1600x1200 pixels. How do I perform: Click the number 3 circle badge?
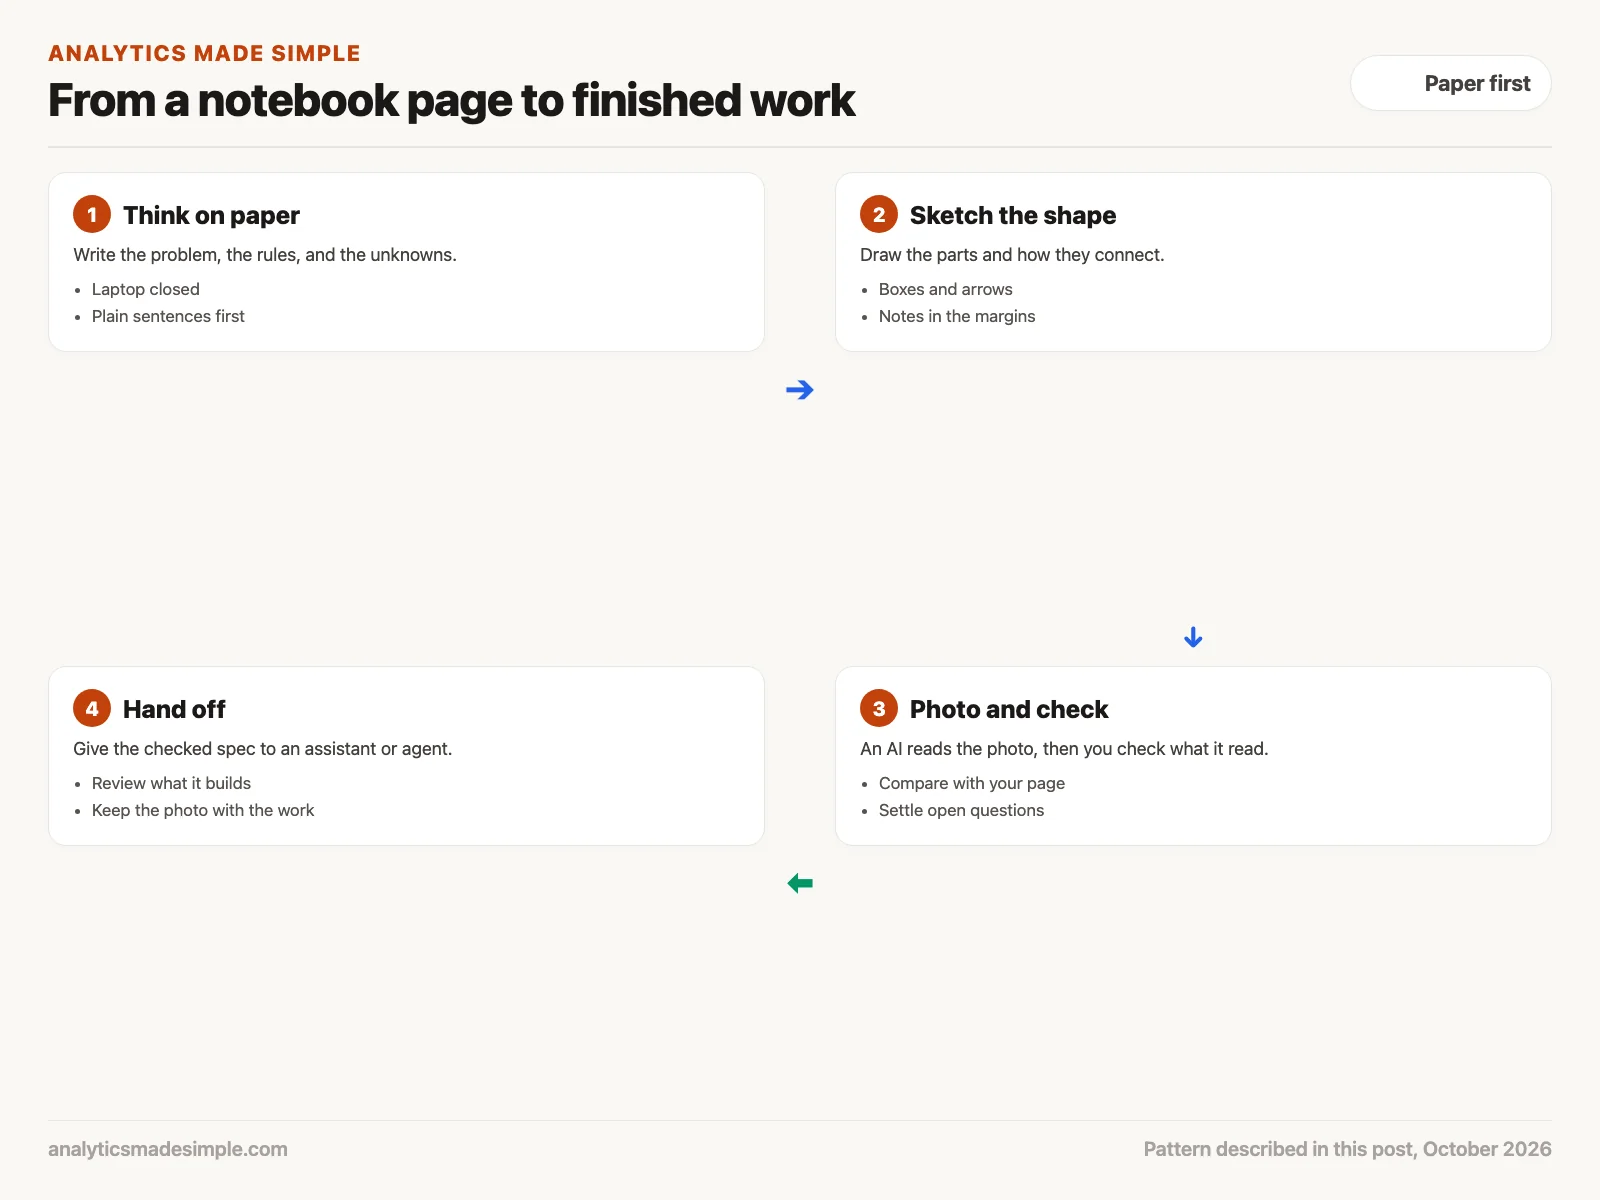coord(879,708)
